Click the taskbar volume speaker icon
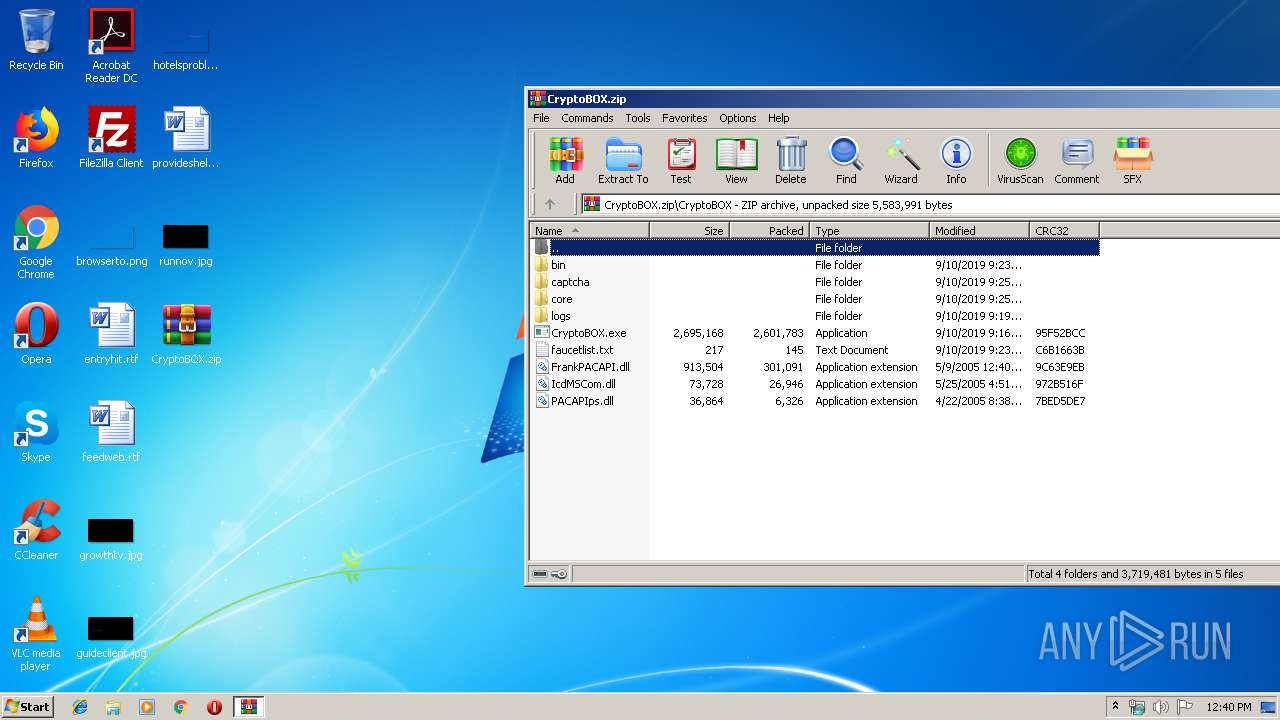The height and width of the screenshot is (720, 1280). point(1161,707)
